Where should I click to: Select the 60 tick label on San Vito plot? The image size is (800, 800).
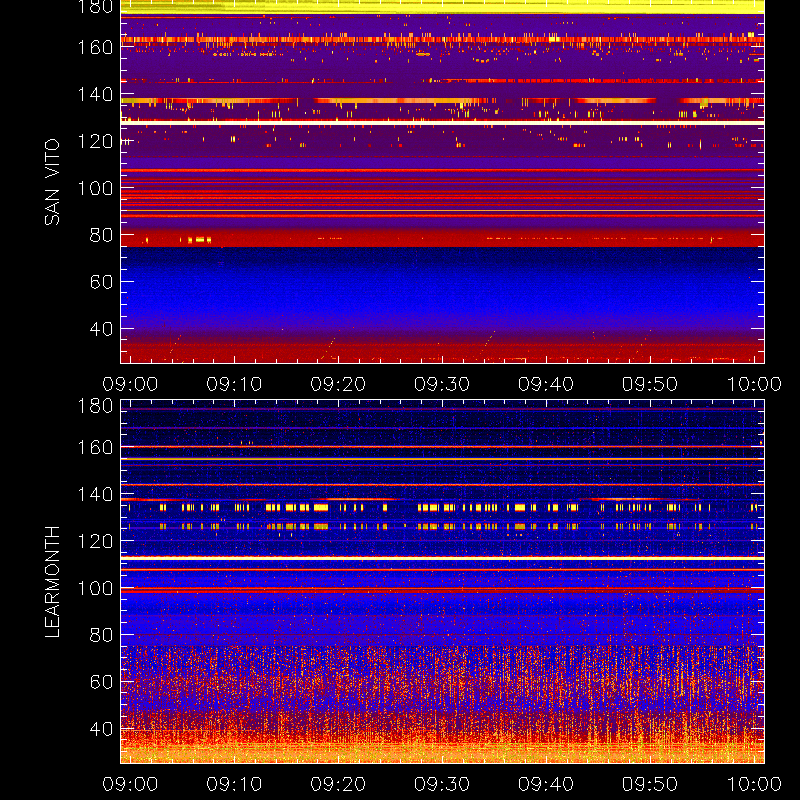tap(101, 282)
